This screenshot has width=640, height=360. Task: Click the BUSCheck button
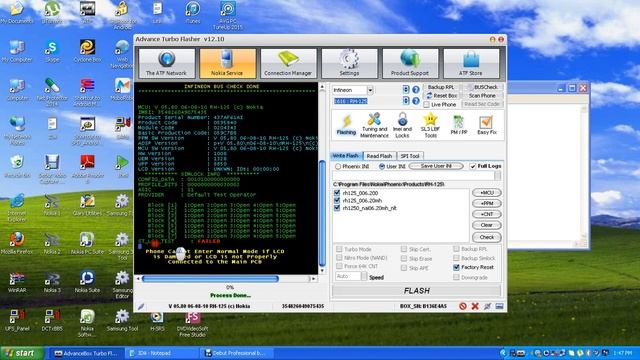point(483,87)
